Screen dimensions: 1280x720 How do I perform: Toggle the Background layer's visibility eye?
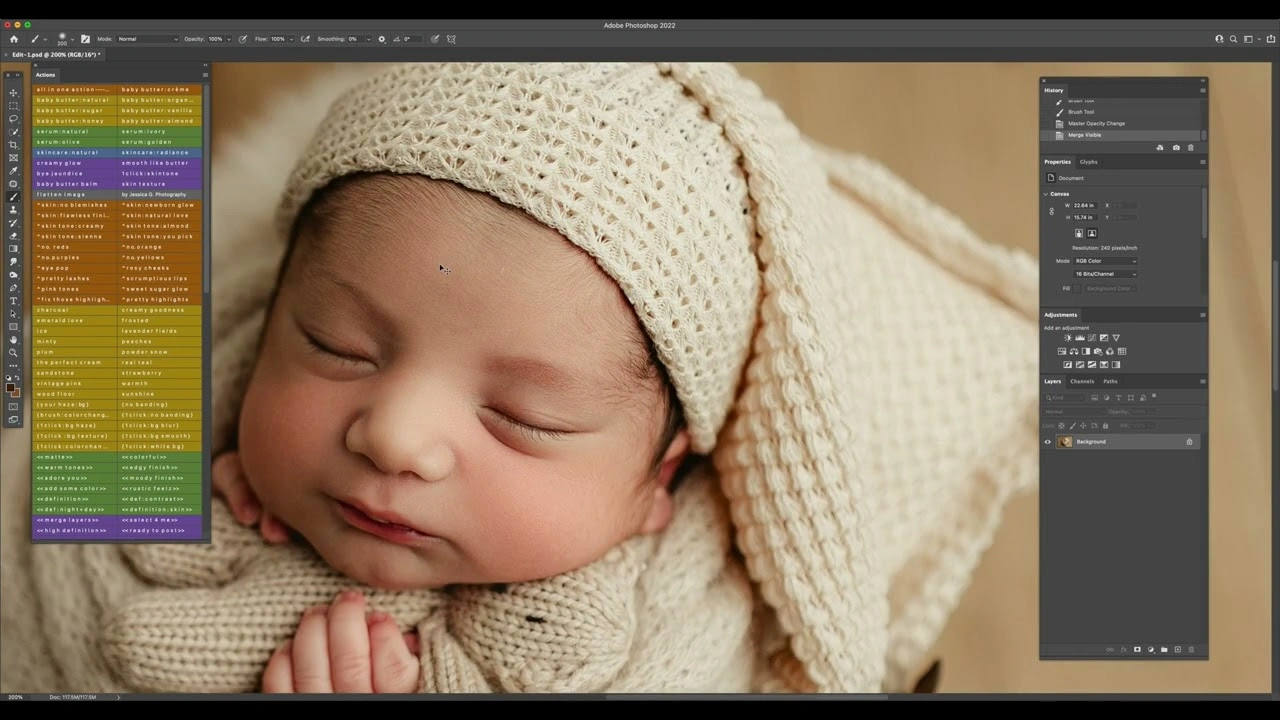(x=1048, y=442)
